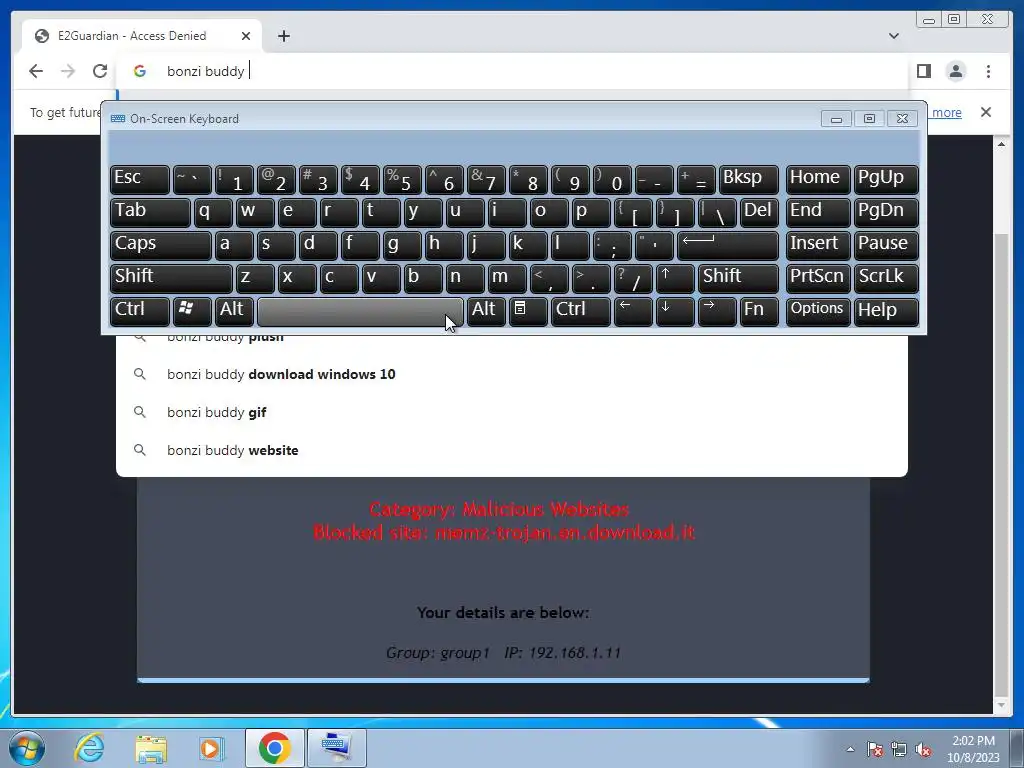Open the tab search chevron in Chrome
The width and height of the screenshot is (1024, 768).
click(894, 36)
